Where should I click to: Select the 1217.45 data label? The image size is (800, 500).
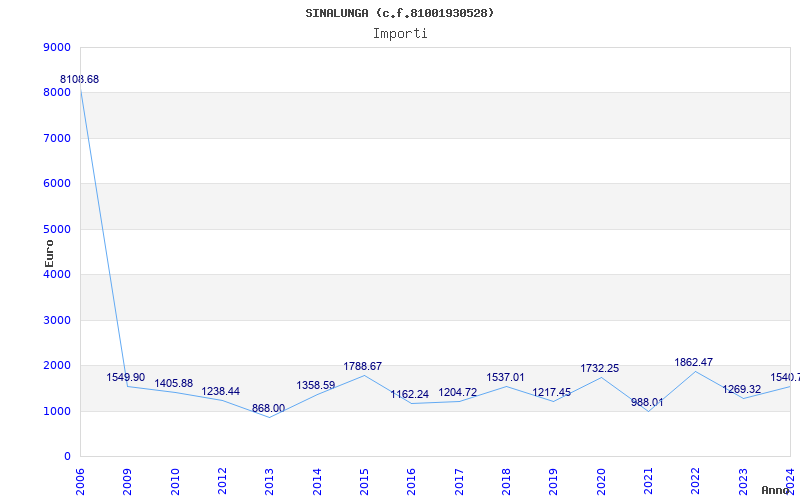click(x=552, y=392)
